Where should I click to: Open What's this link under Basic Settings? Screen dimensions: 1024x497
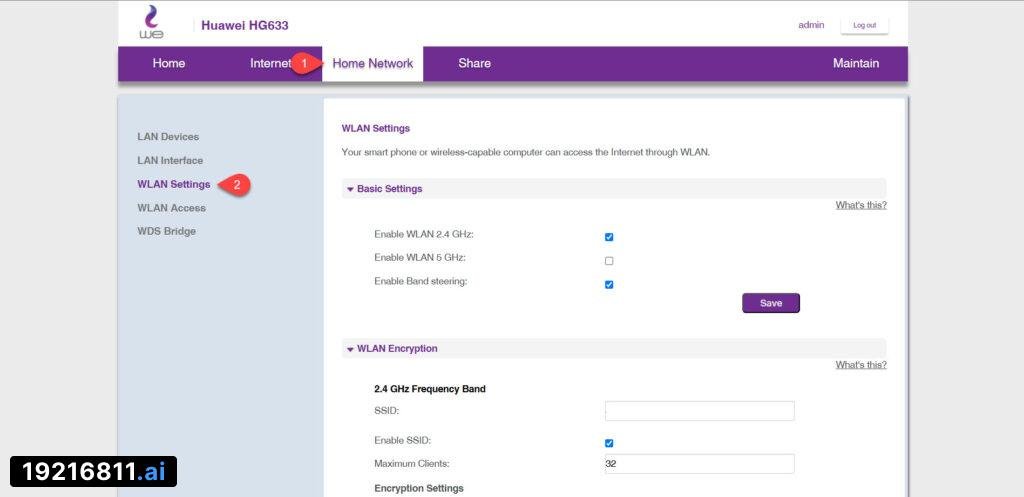(861, 205)
